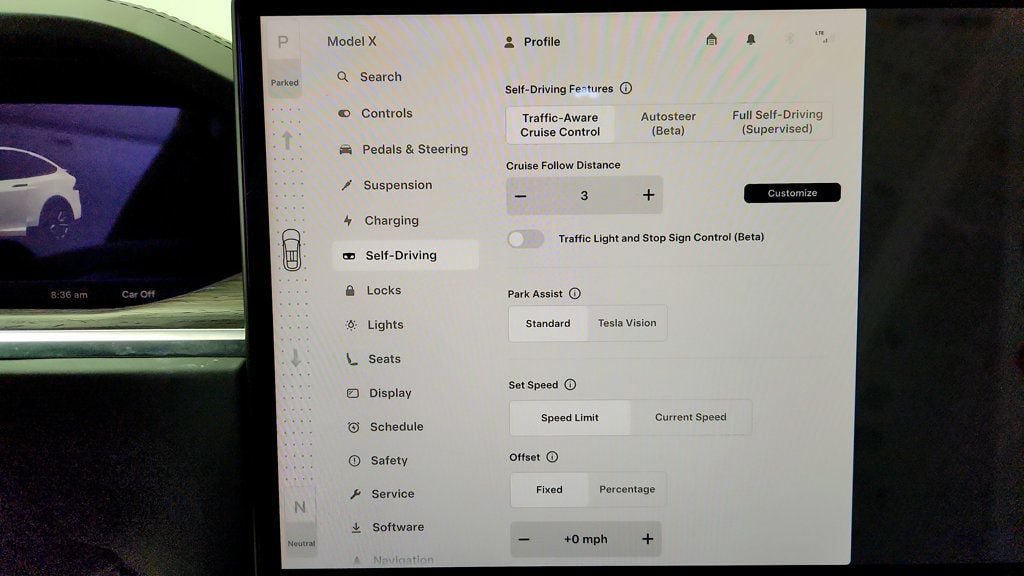Select Full Self-Driving (Supervised) option
This screenshot has width=1024, height=576.
coord(777,121)
